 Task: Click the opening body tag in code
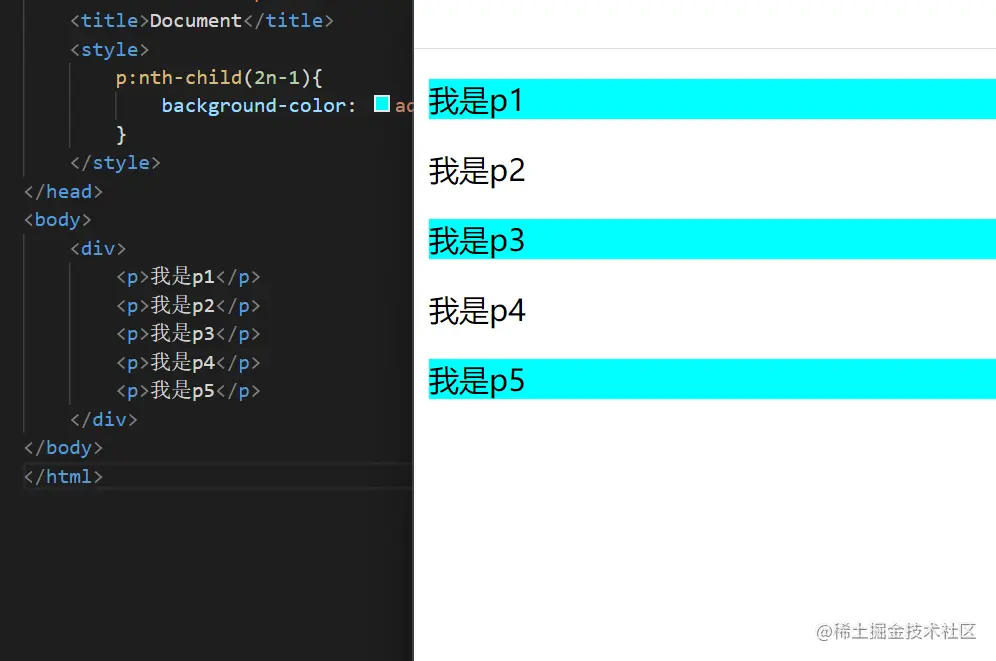(x=57, y=219)
